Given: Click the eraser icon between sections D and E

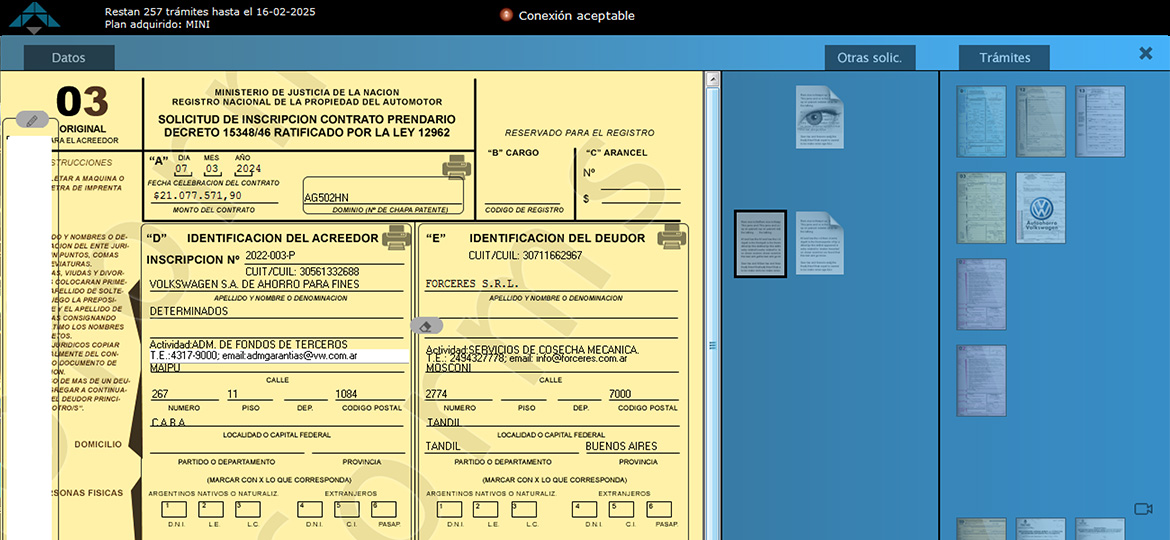Looking at the screenshot, I should 427,326.
